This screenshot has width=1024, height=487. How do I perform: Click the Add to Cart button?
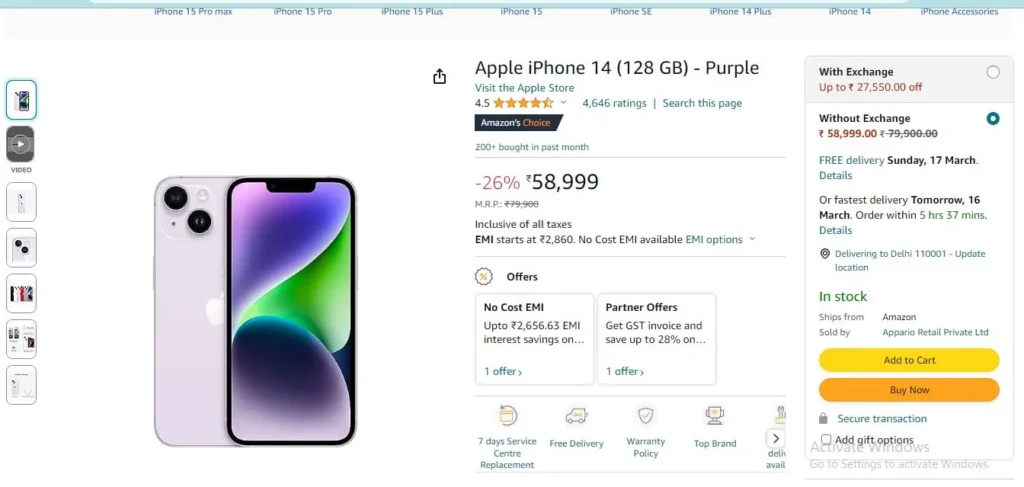pyautogui.click(x=909, y=360)
